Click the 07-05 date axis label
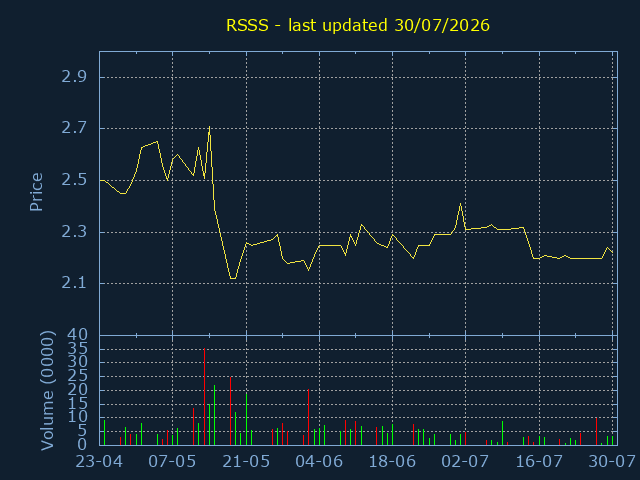640x480 pixels. coord(172,462)
